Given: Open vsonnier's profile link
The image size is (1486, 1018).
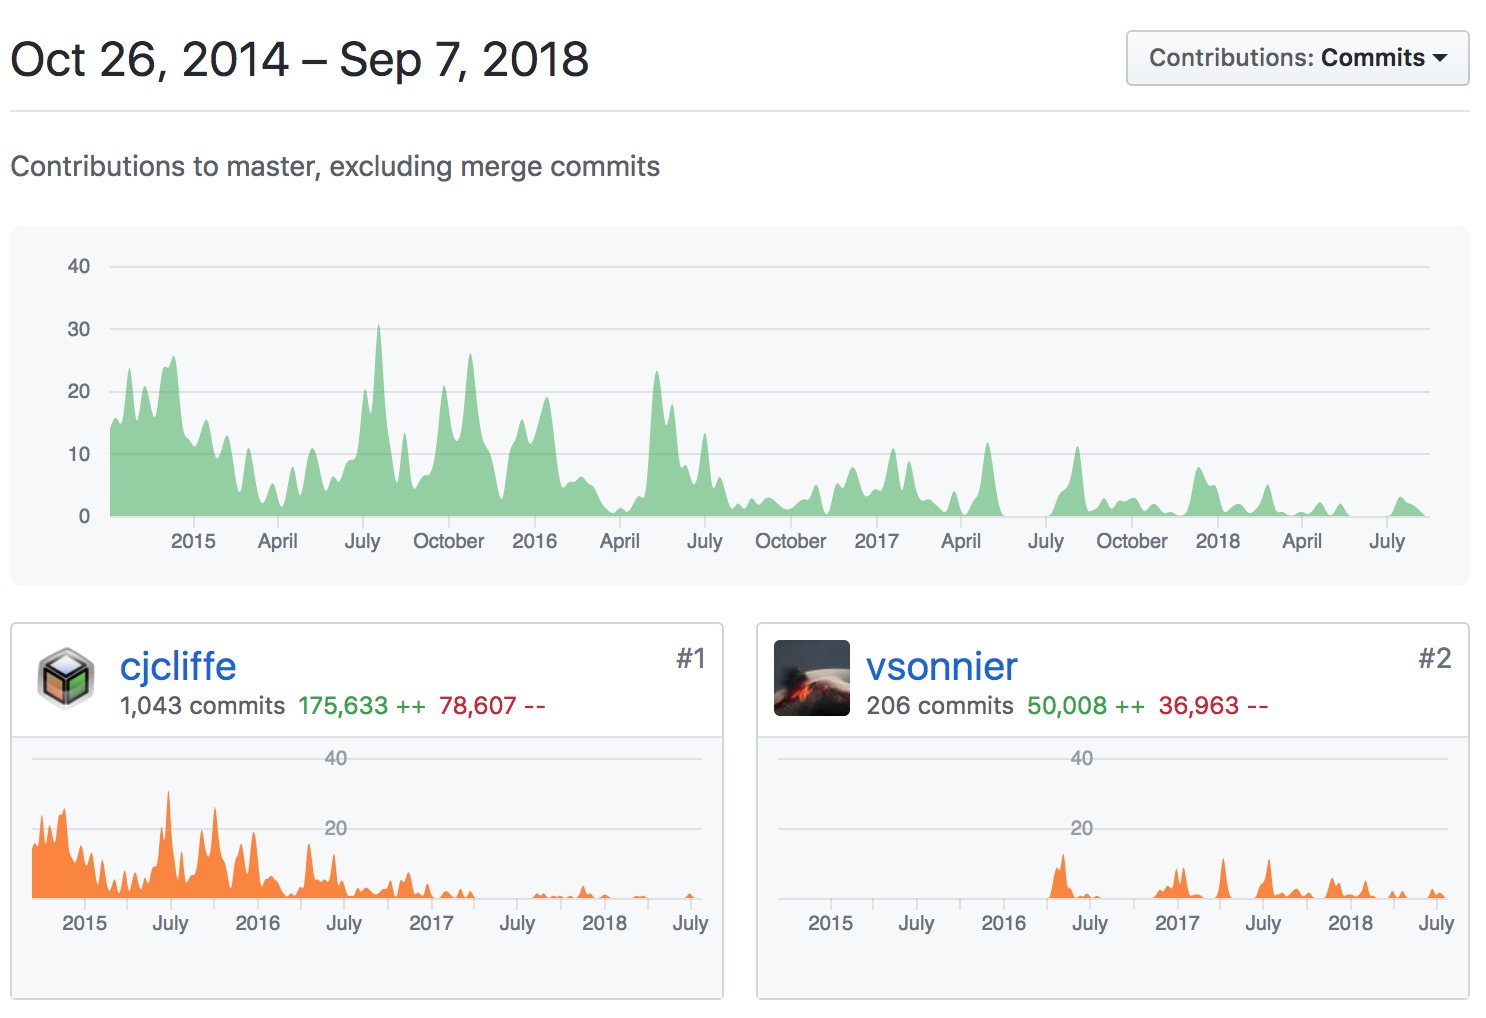Looking at the screenshot, I should click(942, 666).
